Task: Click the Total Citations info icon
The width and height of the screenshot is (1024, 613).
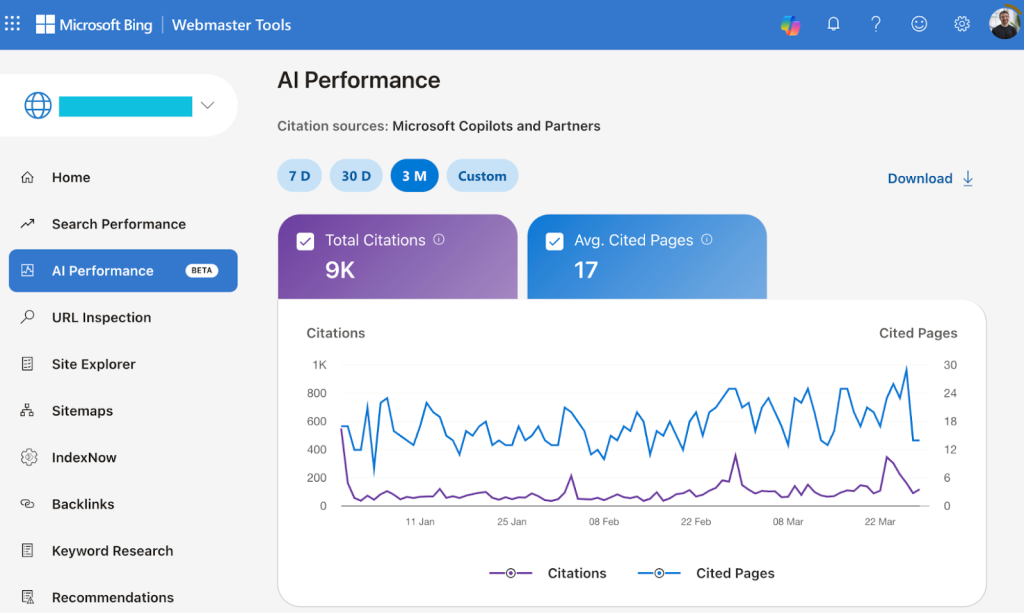Action: point(439,240)
